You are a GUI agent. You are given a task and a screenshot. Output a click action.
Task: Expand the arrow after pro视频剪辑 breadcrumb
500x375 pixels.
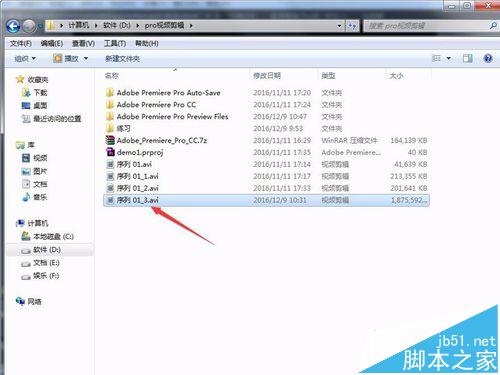click(191, 26)
